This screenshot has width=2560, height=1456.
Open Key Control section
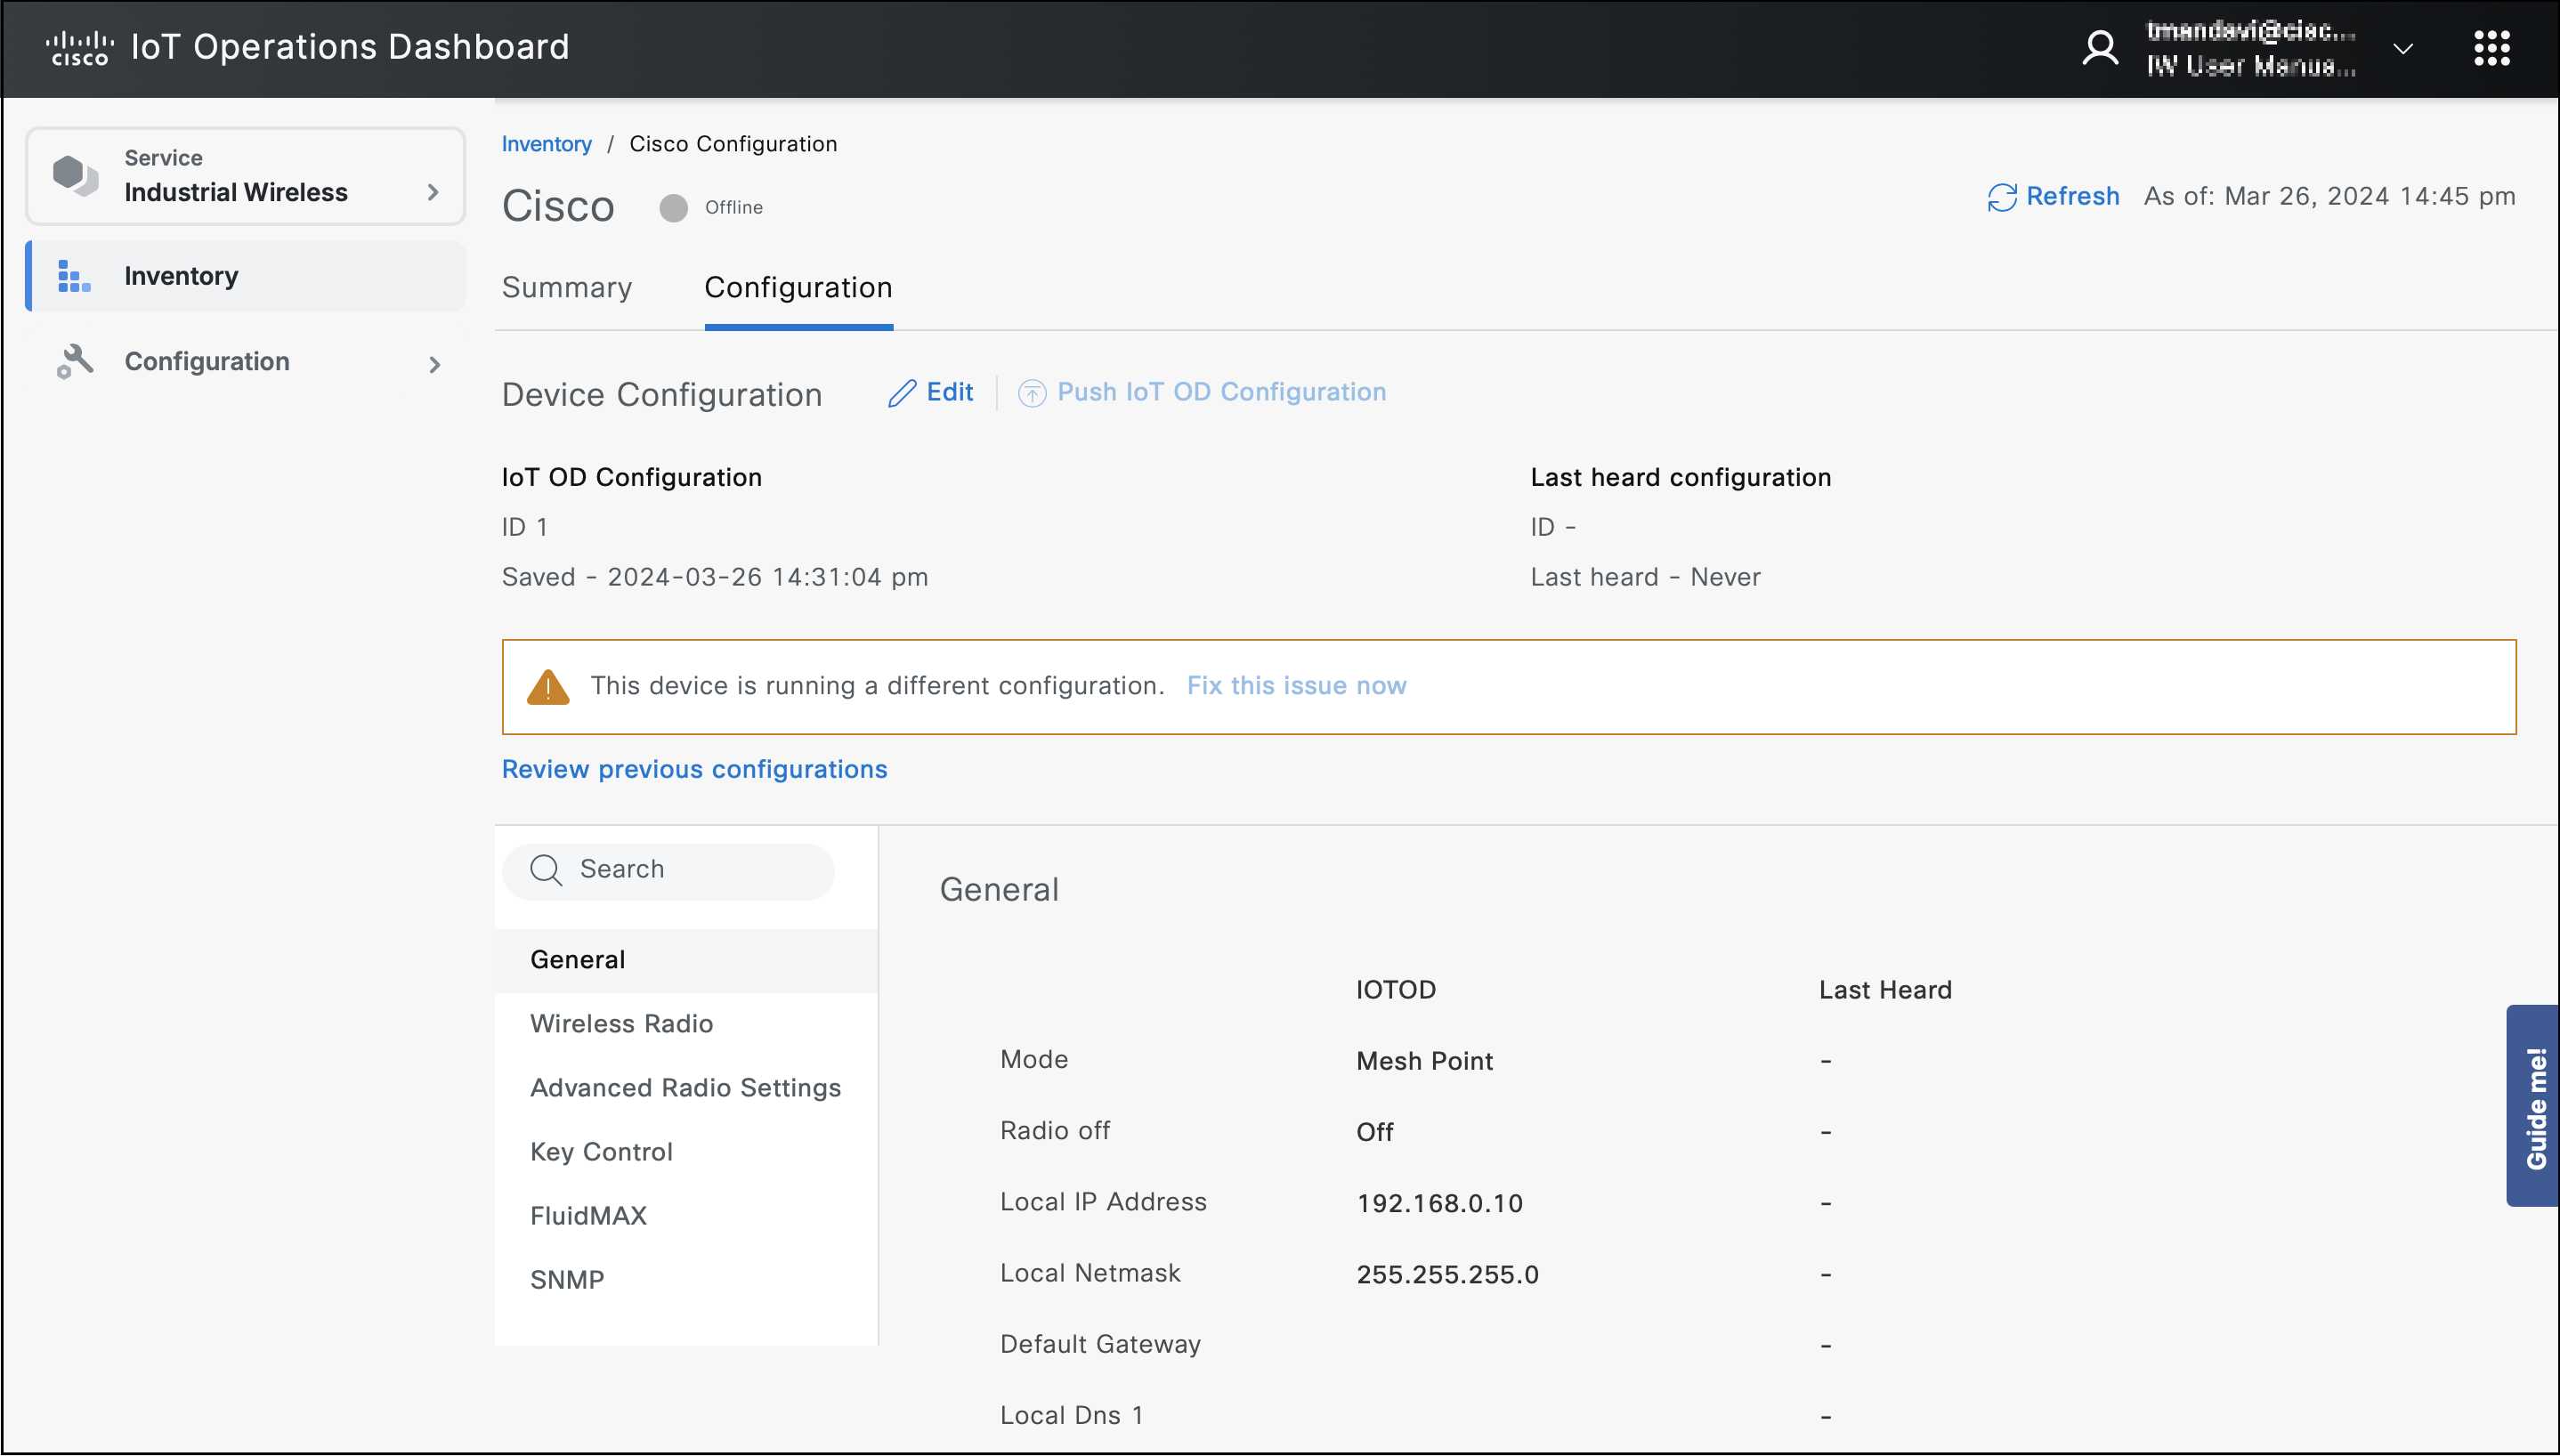click(686, 1152)
